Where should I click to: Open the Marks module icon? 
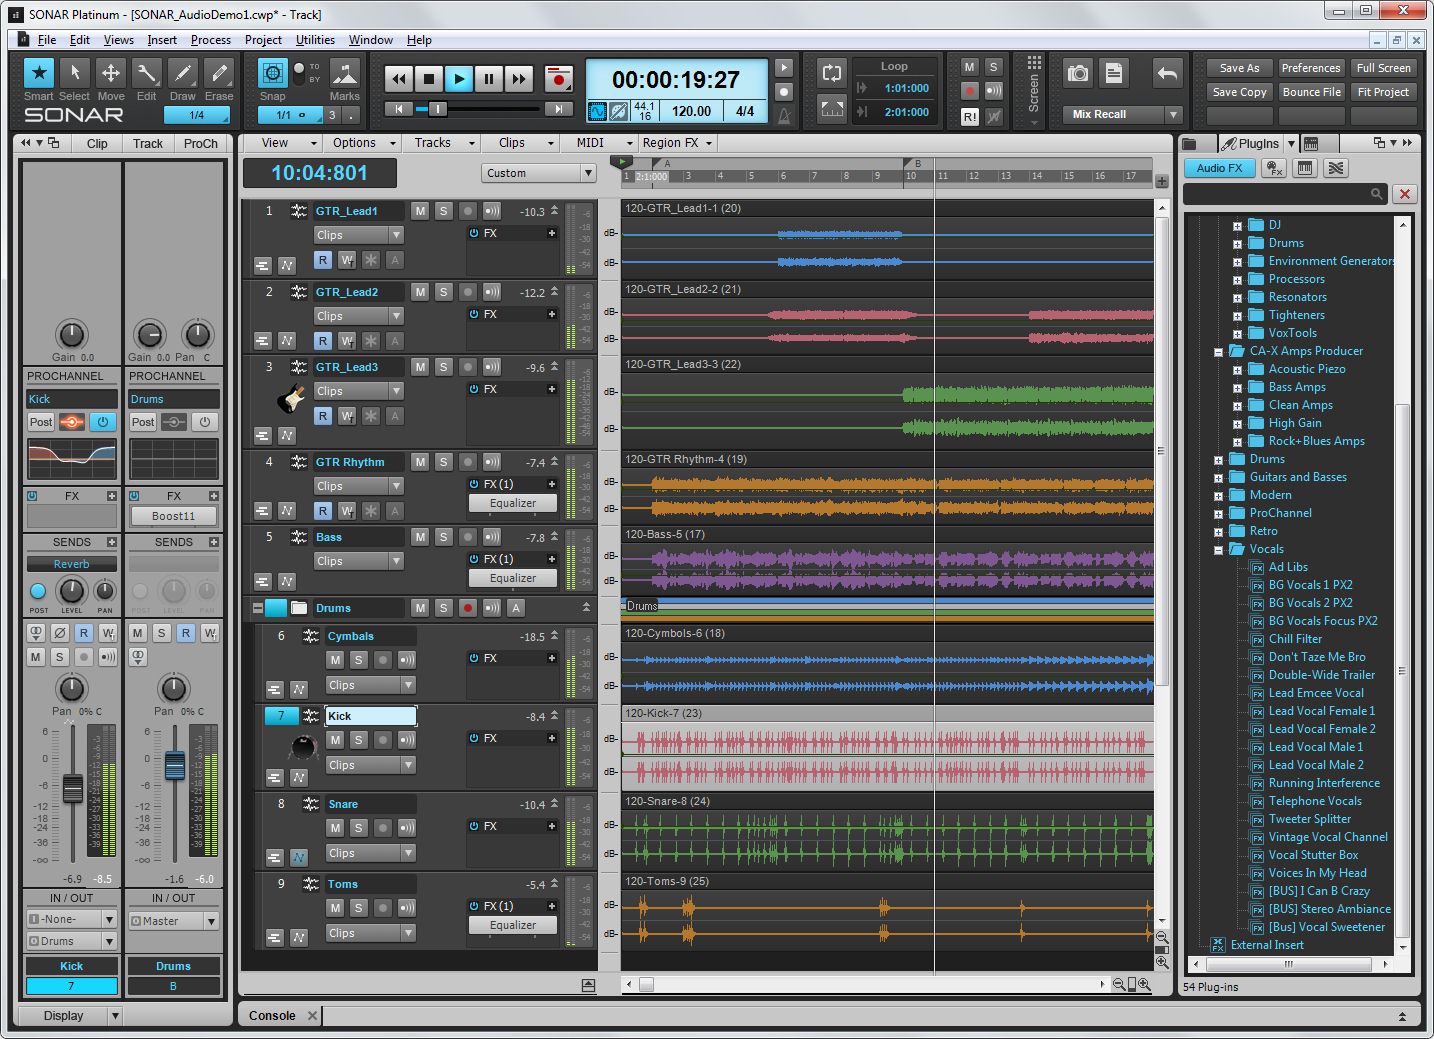(345, 74)
